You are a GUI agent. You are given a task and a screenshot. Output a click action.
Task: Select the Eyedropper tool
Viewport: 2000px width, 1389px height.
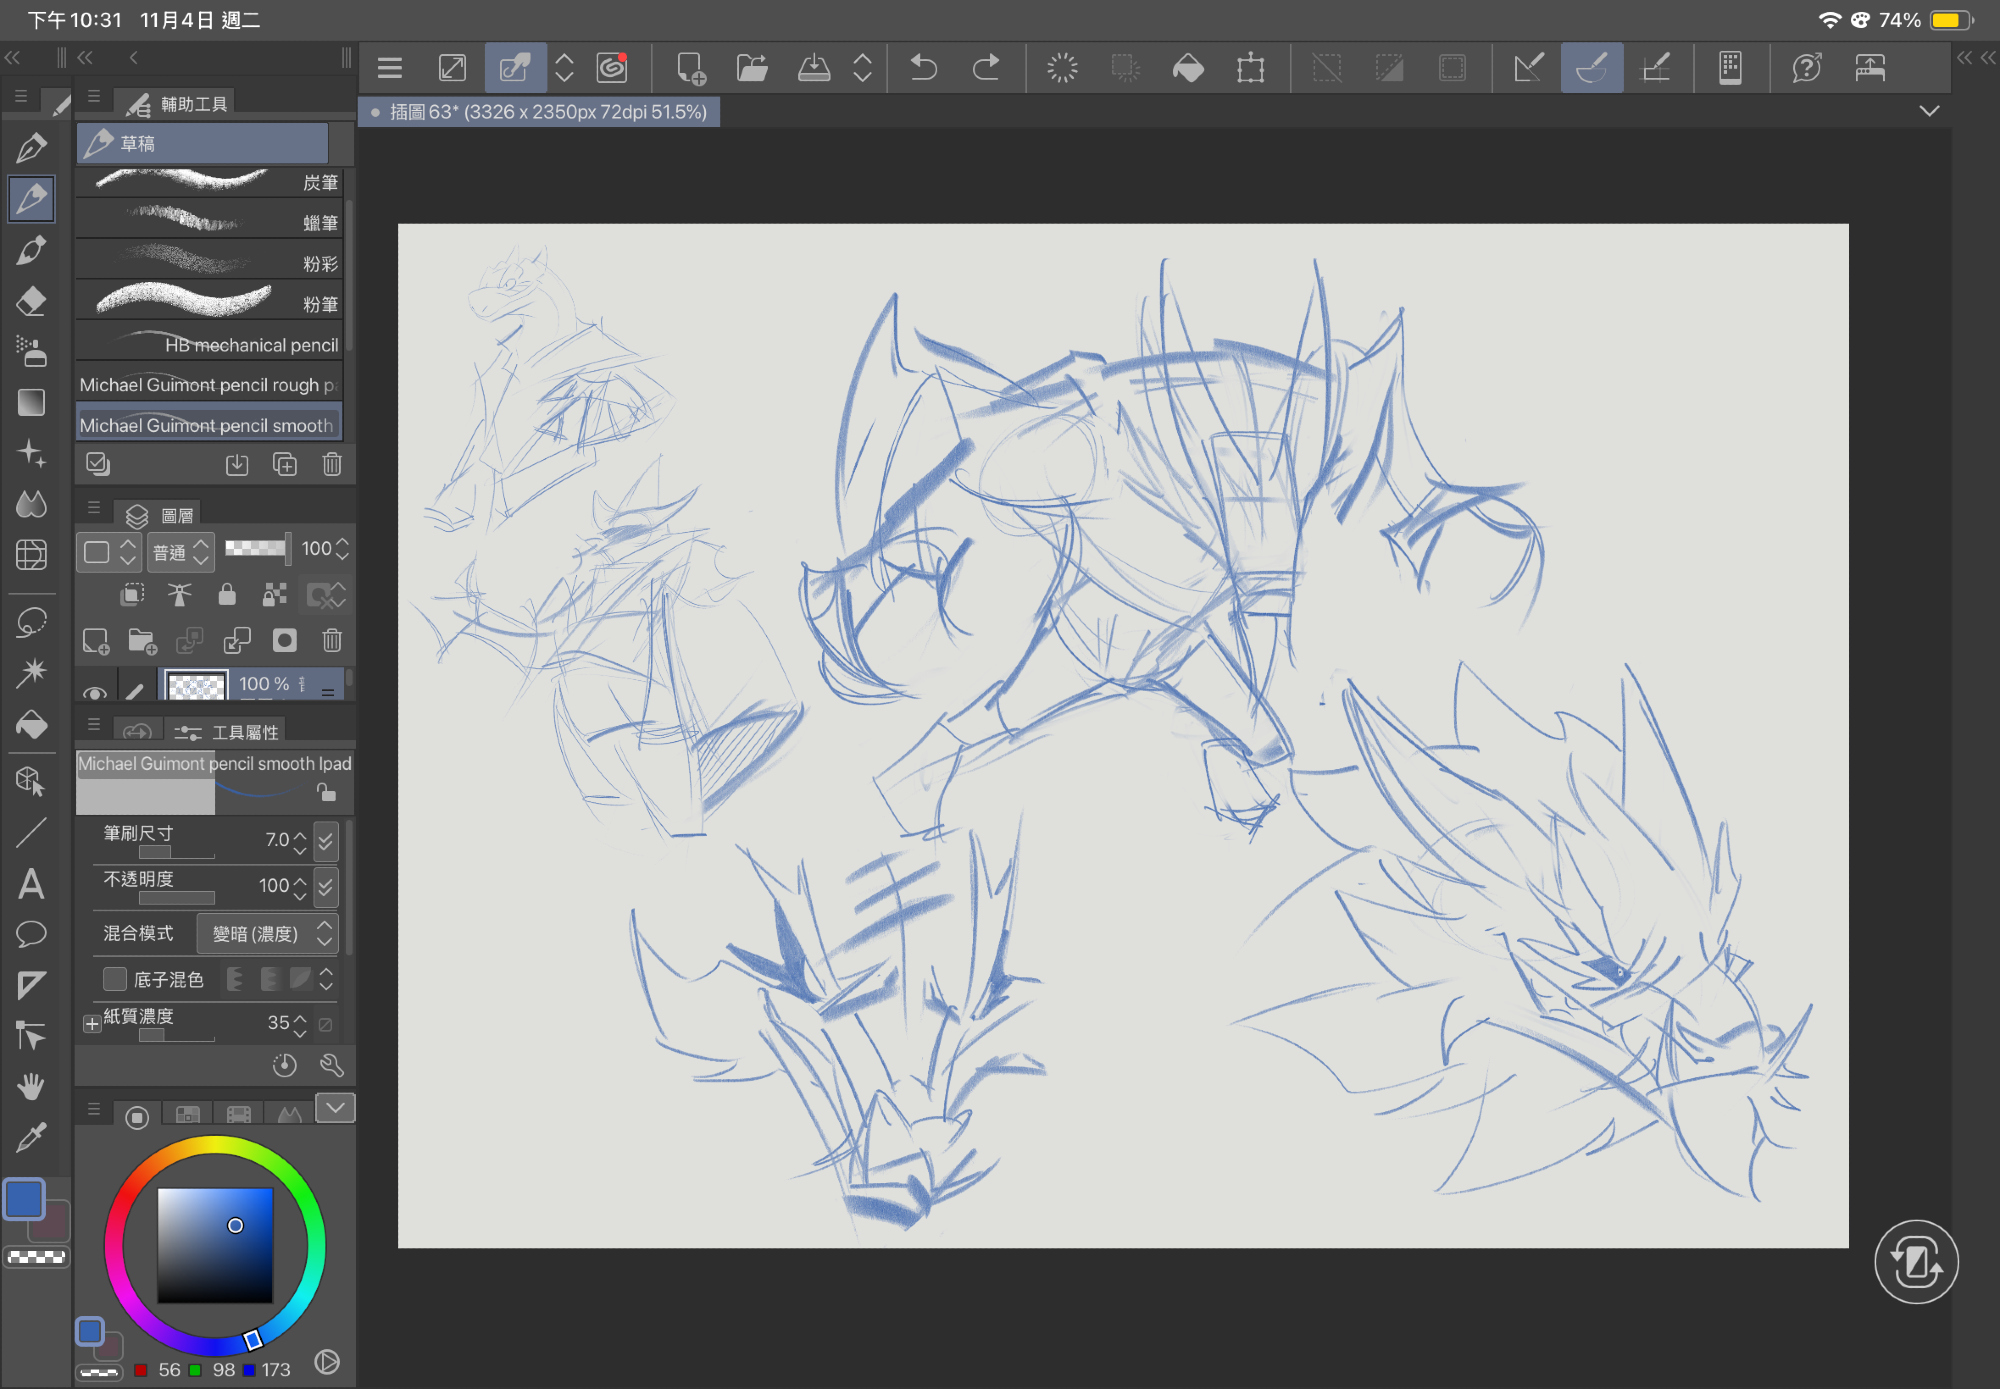(x=31, y=1137)
